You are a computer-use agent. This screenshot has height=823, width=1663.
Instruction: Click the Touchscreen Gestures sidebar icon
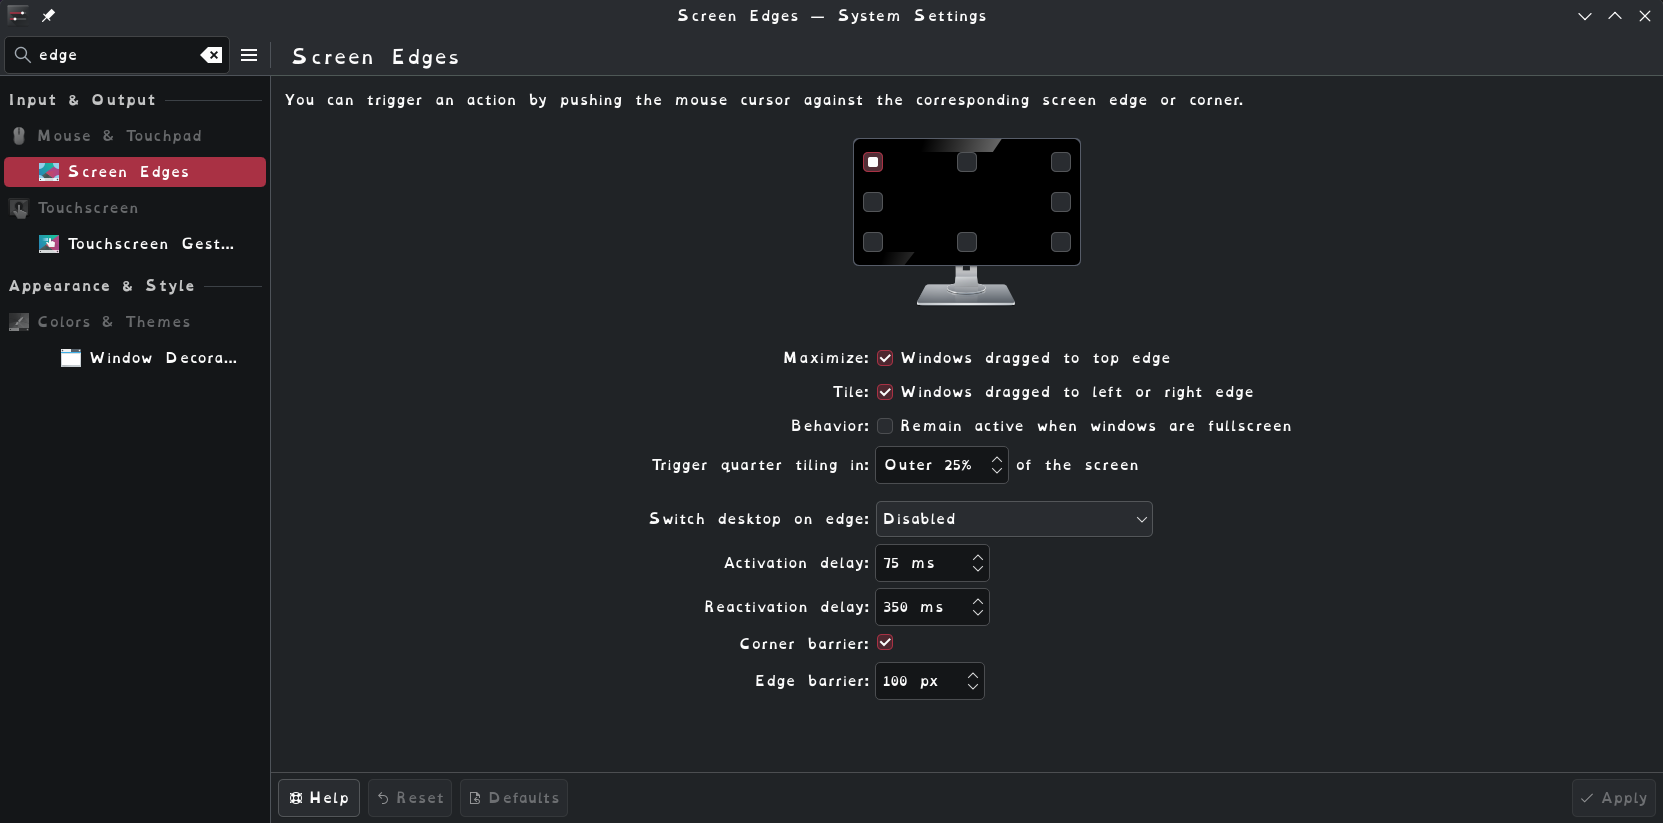(x=49, y=244)
